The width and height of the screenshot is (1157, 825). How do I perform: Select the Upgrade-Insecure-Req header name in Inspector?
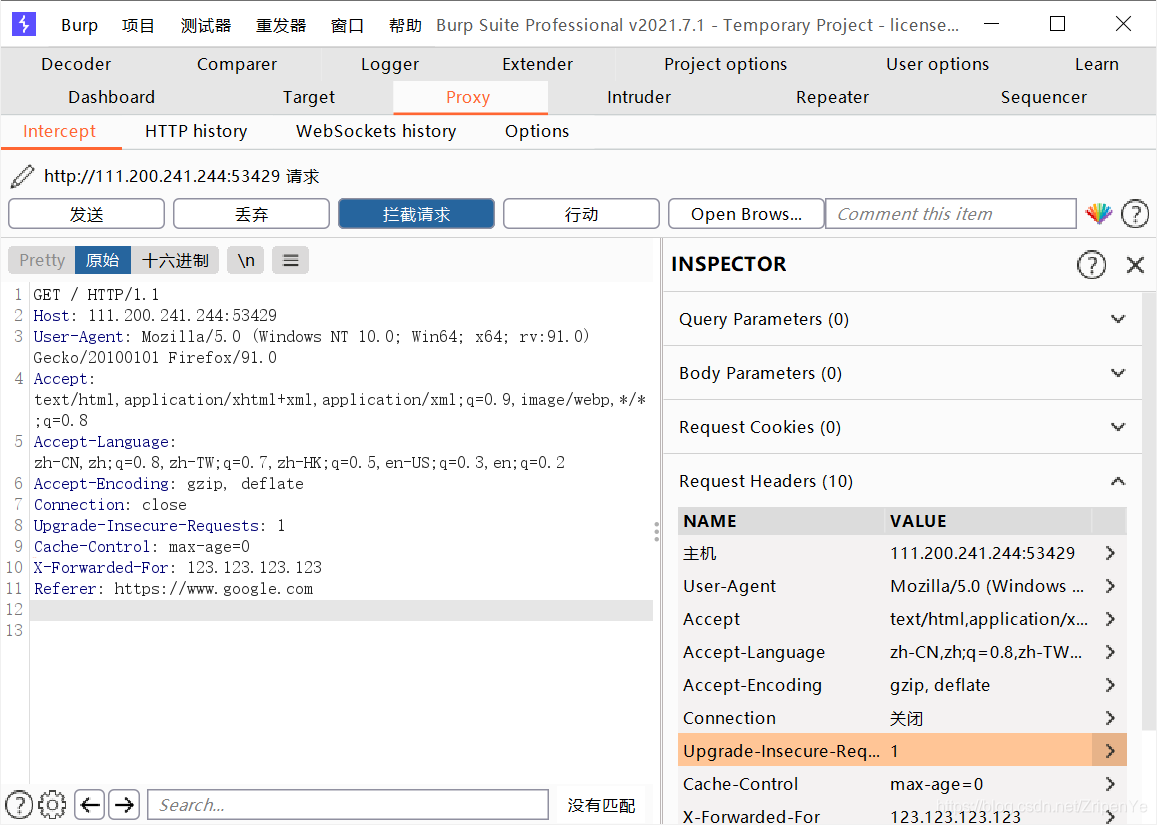781,751
